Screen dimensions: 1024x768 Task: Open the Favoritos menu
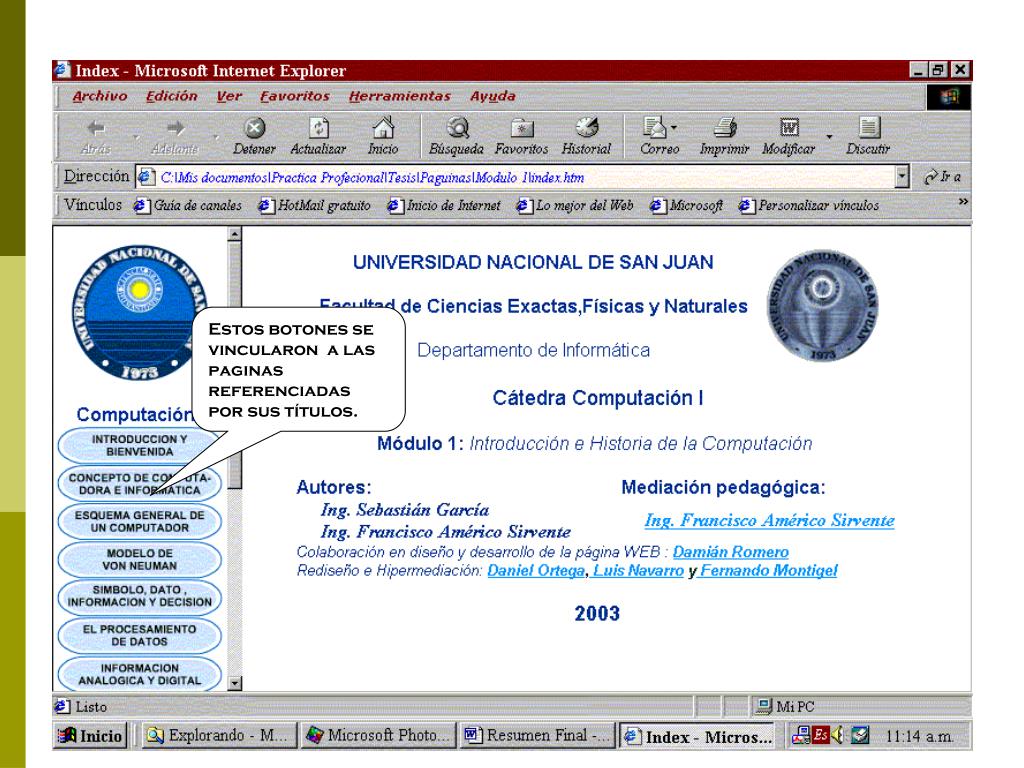(x=295, y=96)
